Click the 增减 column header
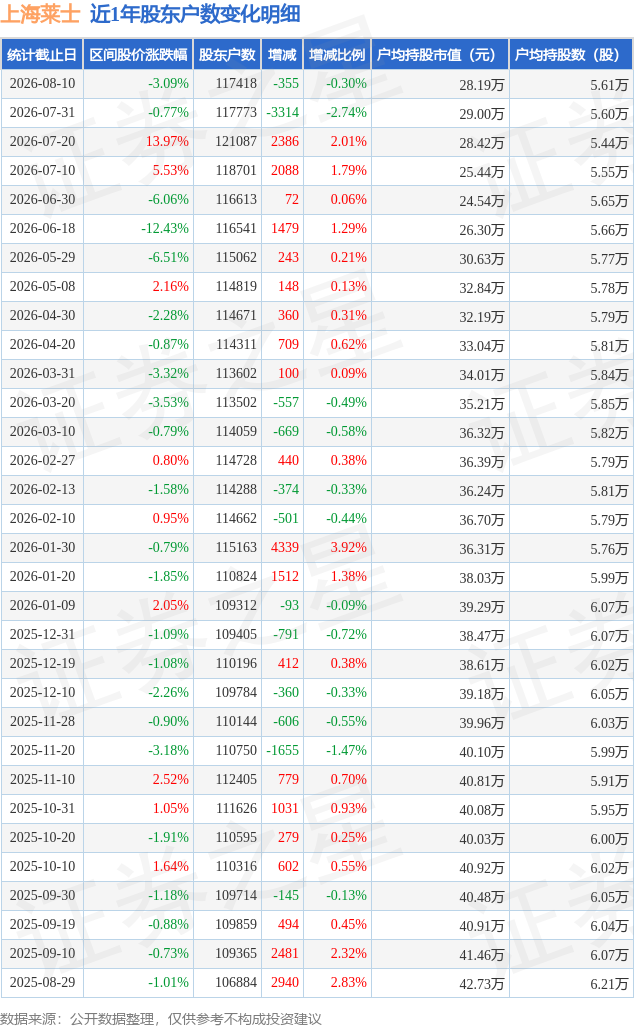 coord(283,55)
